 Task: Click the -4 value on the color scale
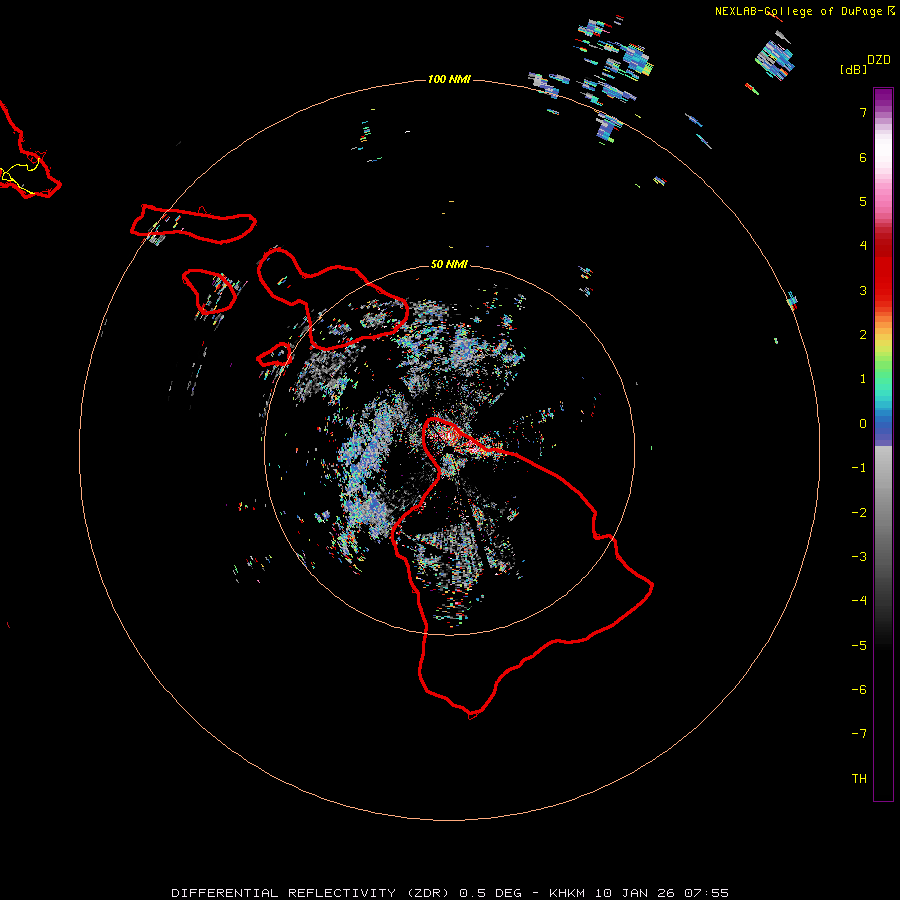point(859,600)
